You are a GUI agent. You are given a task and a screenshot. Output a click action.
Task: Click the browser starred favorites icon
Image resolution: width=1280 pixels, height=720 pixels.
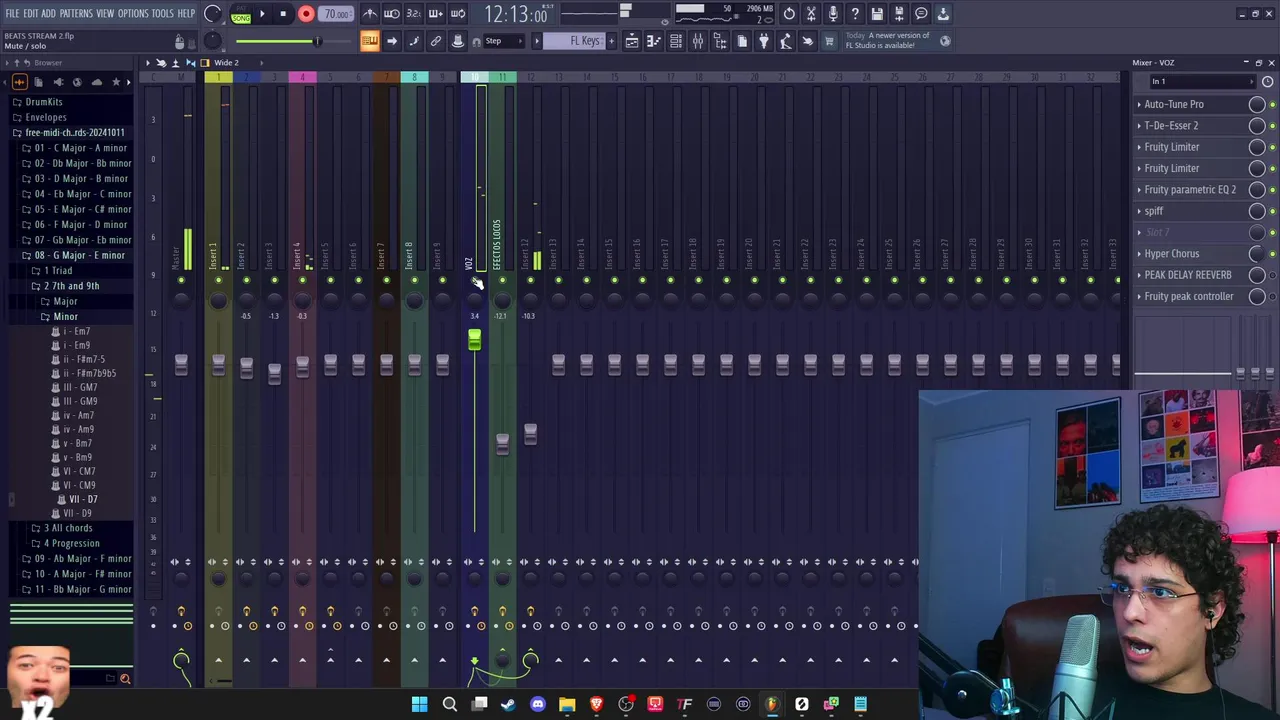tap(116, 82)
